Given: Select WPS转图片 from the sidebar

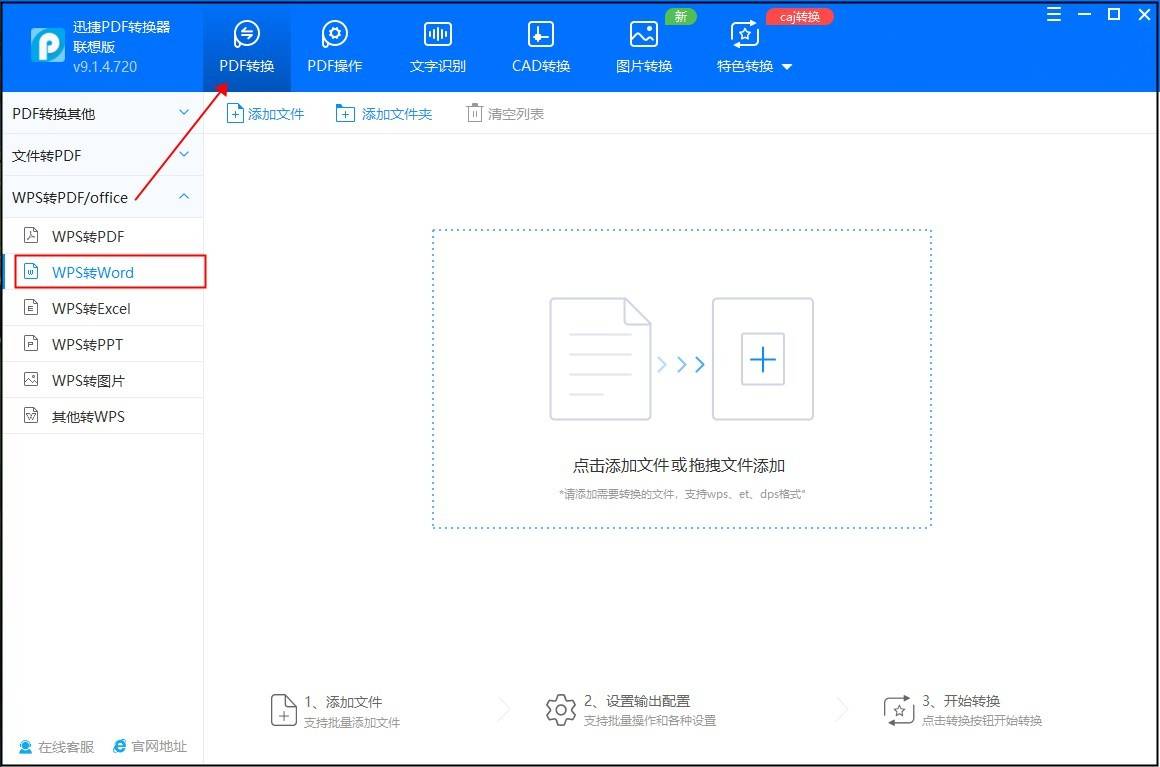Looking at the screenshot, I should (92, 379).
